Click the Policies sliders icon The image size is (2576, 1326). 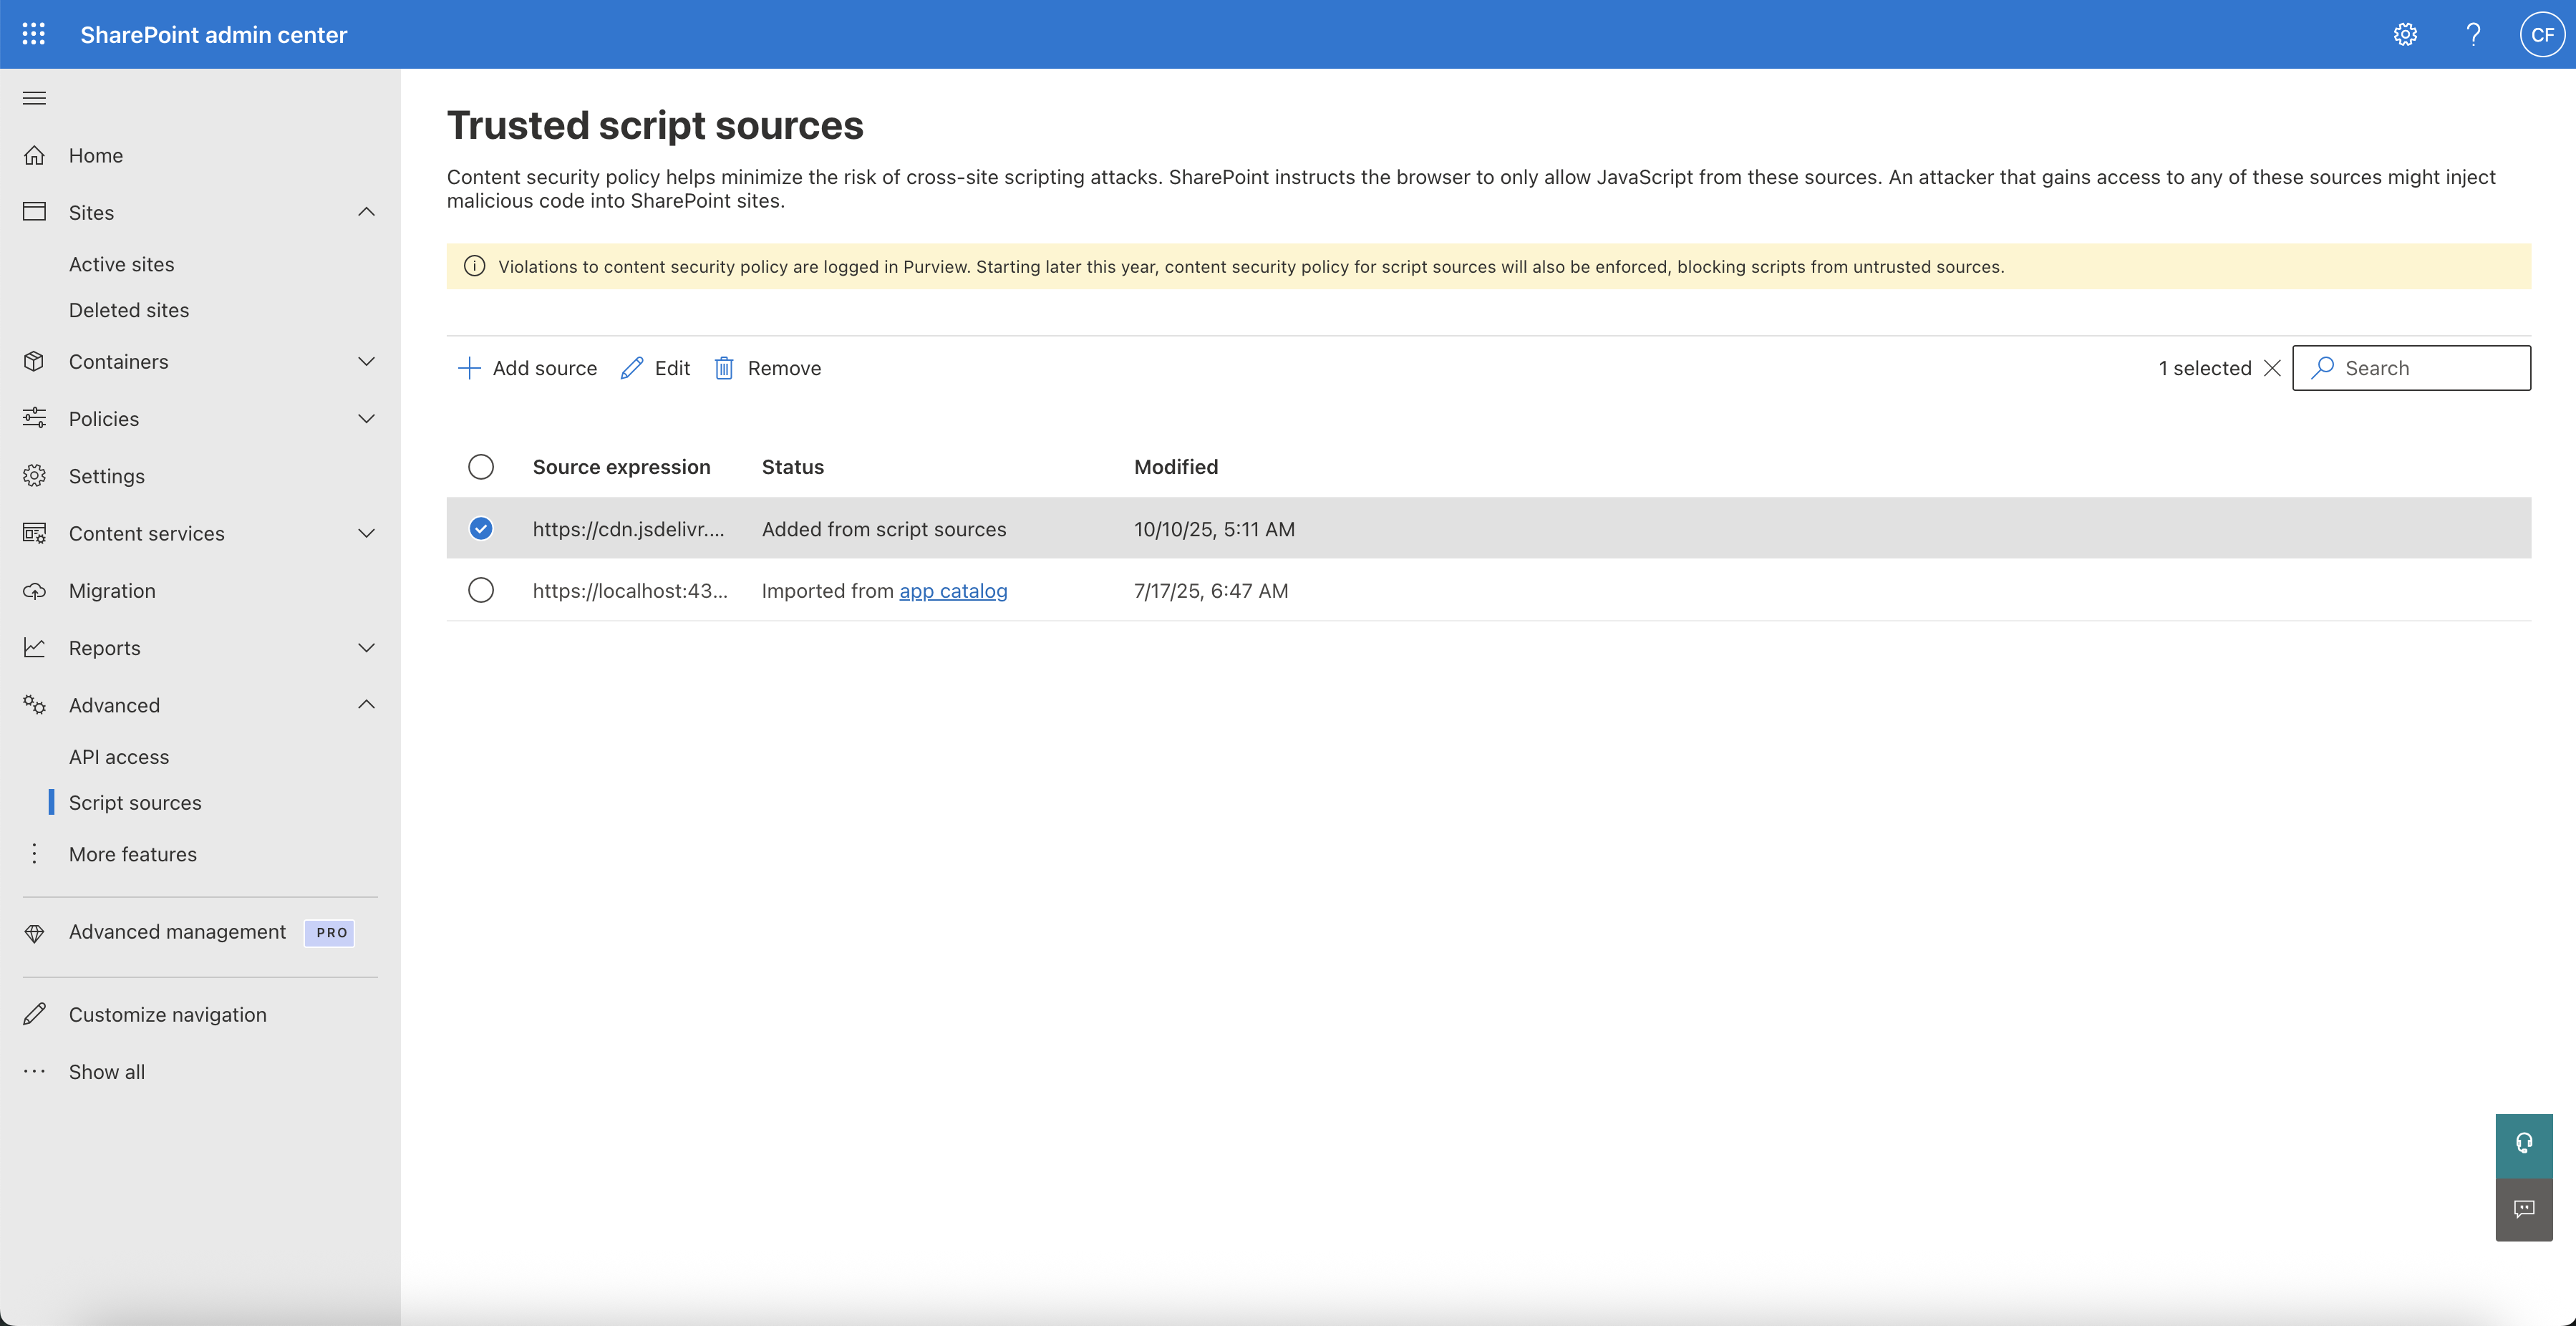point(34,418)
